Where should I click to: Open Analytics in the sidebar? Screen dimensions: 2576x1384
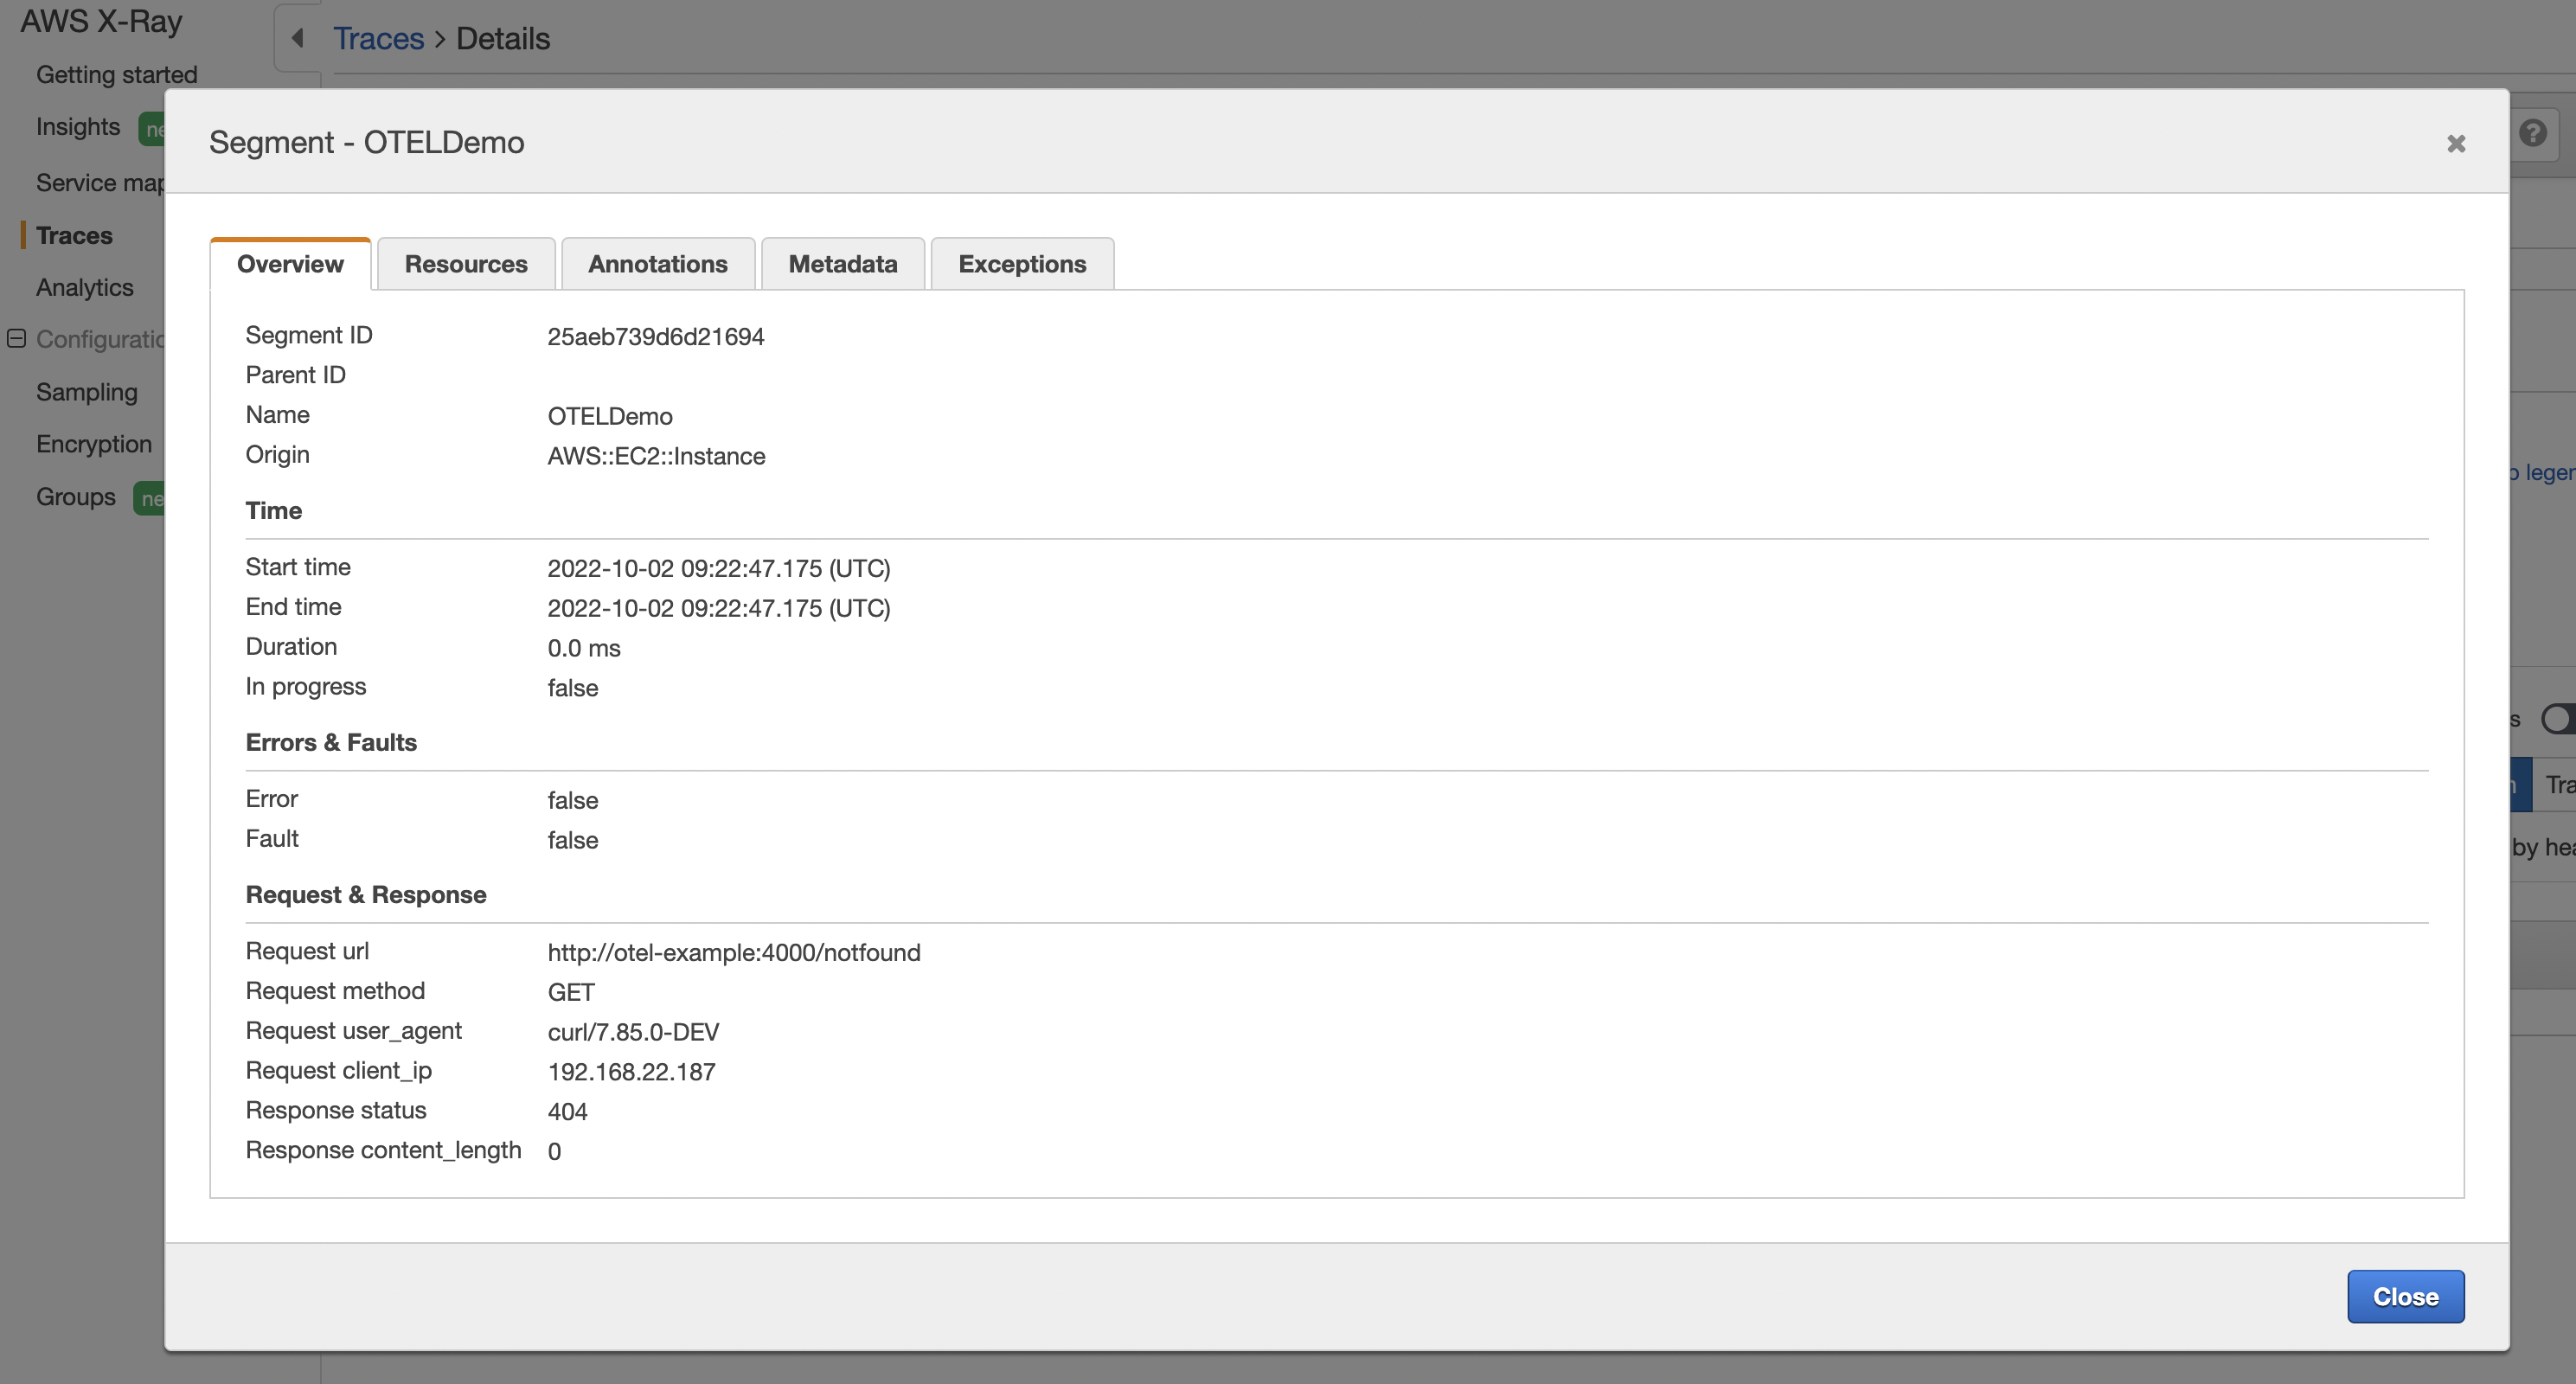(x=85, y=287)
